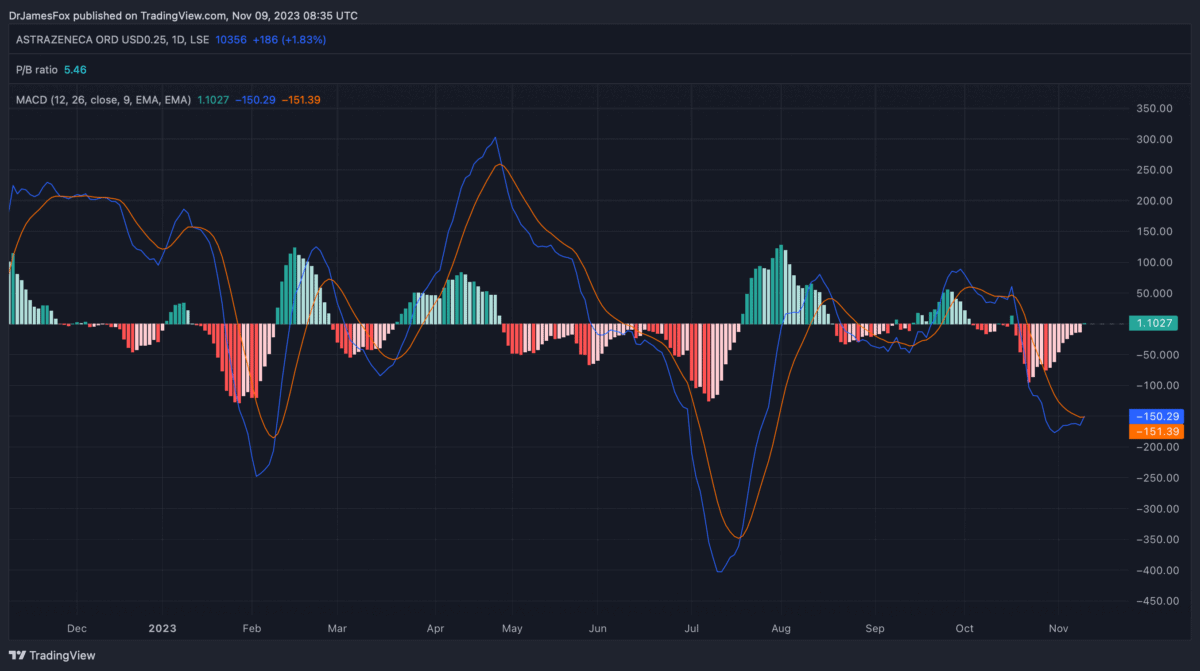Viewport: 1200px width, 671px height.
Task: Click the green 1.1027 value in MACD legend
Action: tap(212, 99)
